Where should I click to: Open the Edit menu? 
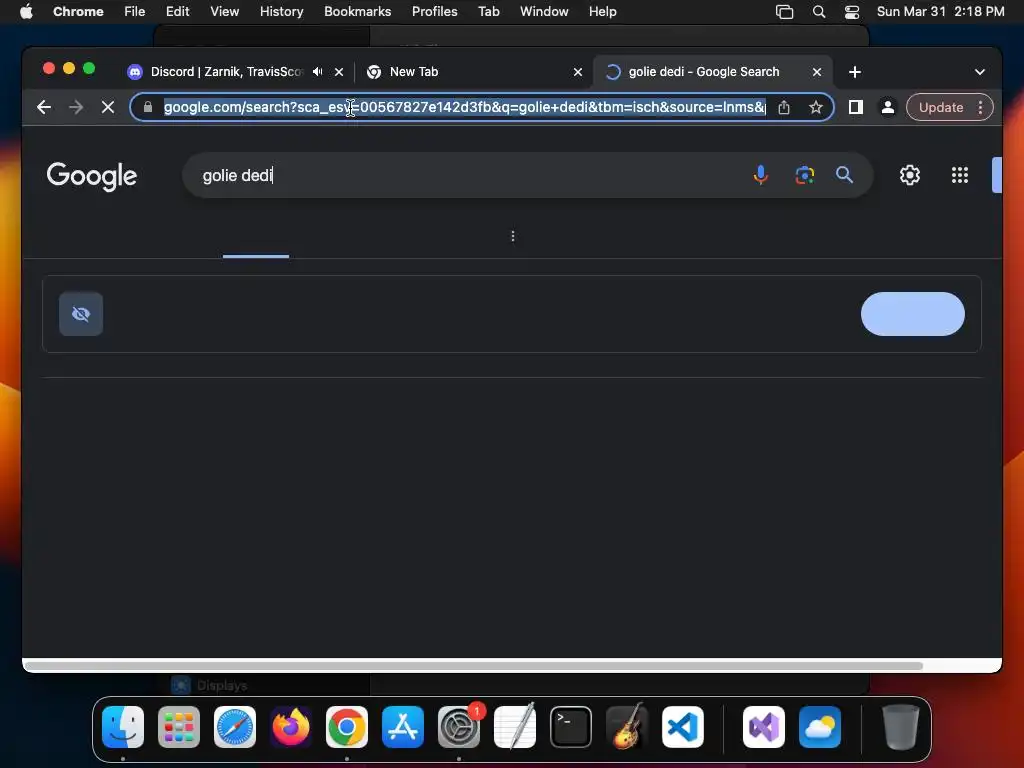pyautogui.click(x=177, y=11)
